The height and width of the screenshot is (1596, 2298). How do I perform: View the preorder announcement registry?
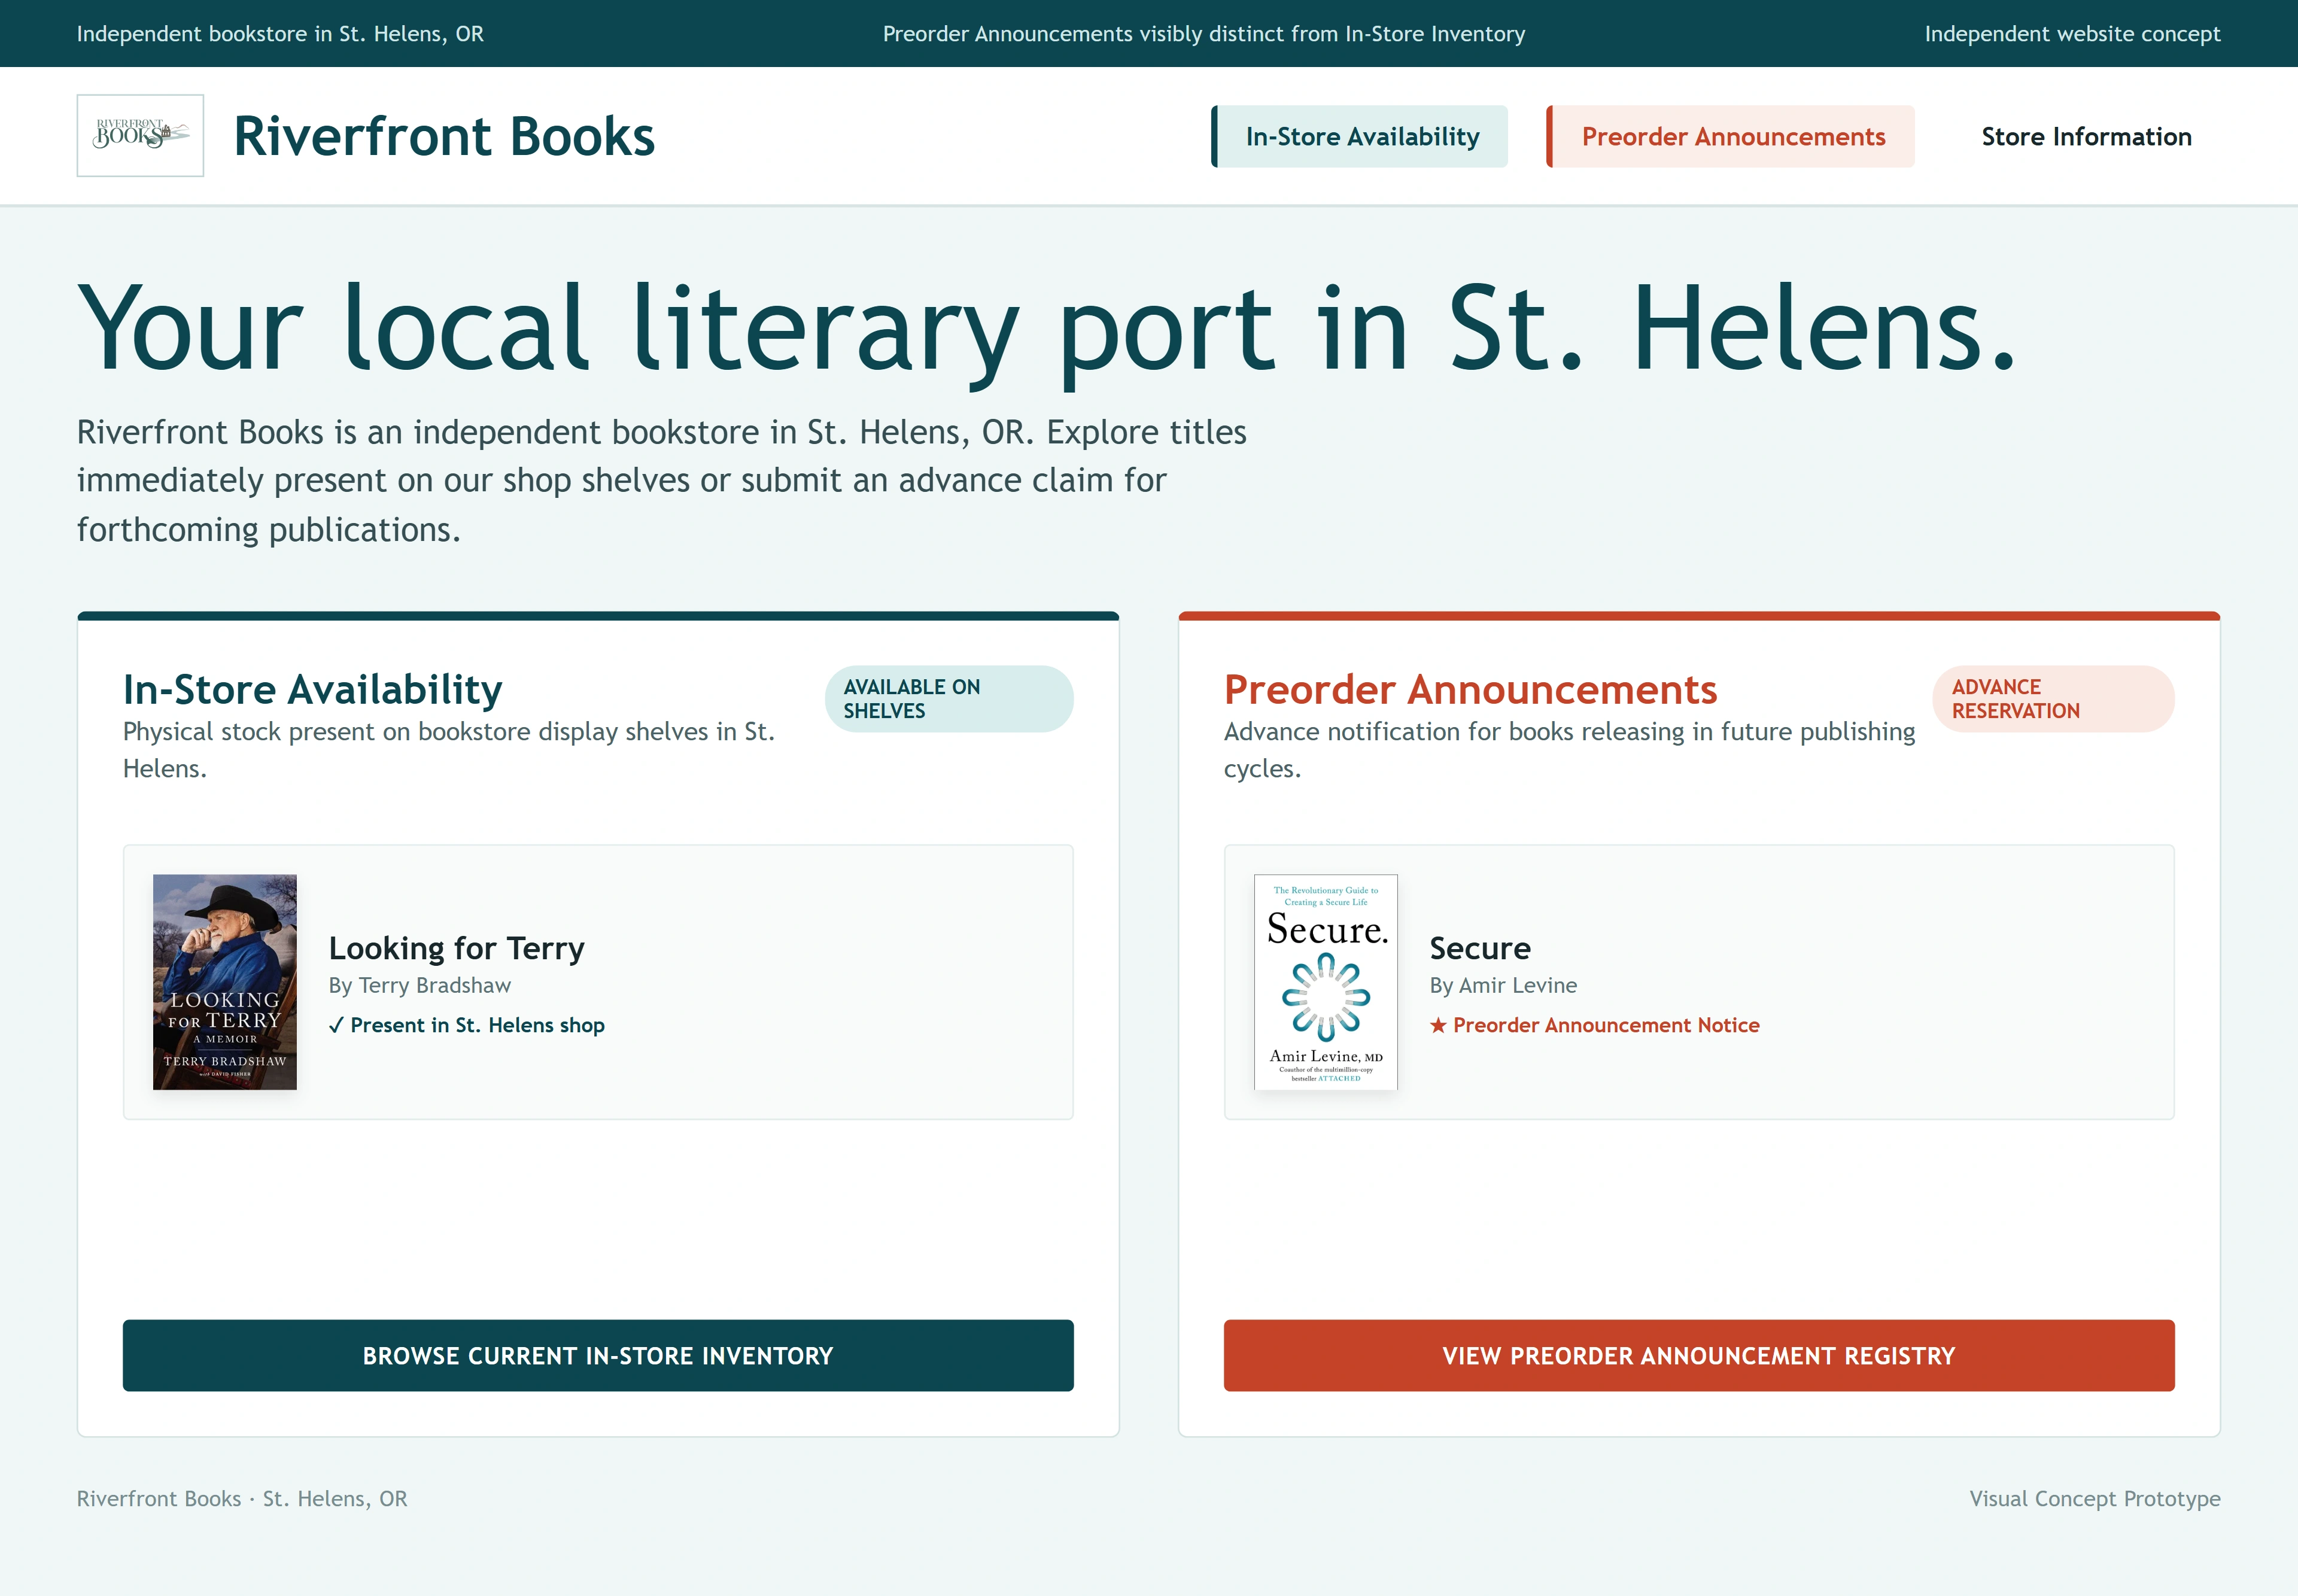pos(1699,1355)
